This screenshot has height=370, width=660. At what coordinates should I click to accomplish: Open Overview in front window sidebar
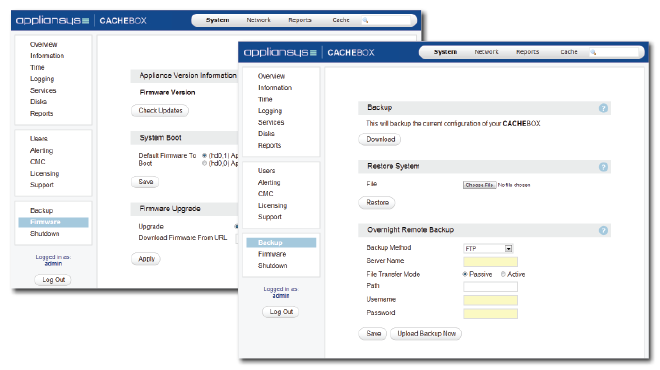point(271,76)
